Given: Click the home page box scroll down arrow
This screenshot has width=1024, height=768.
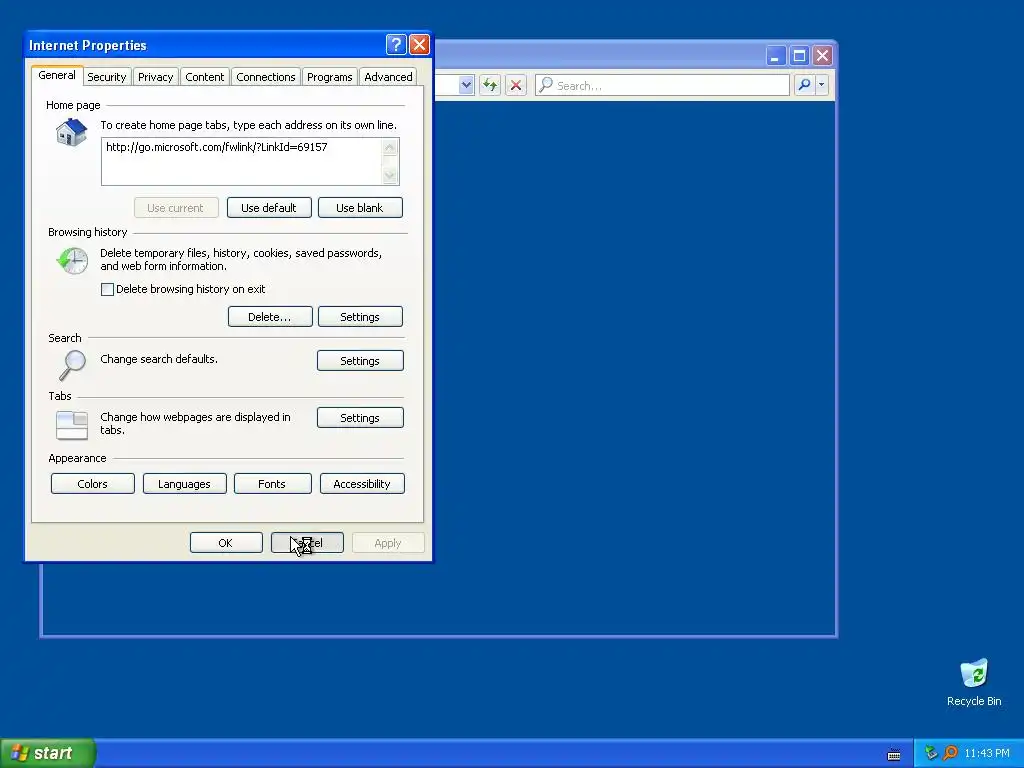Looking at the screenshot, I should (x=390, y=175).
